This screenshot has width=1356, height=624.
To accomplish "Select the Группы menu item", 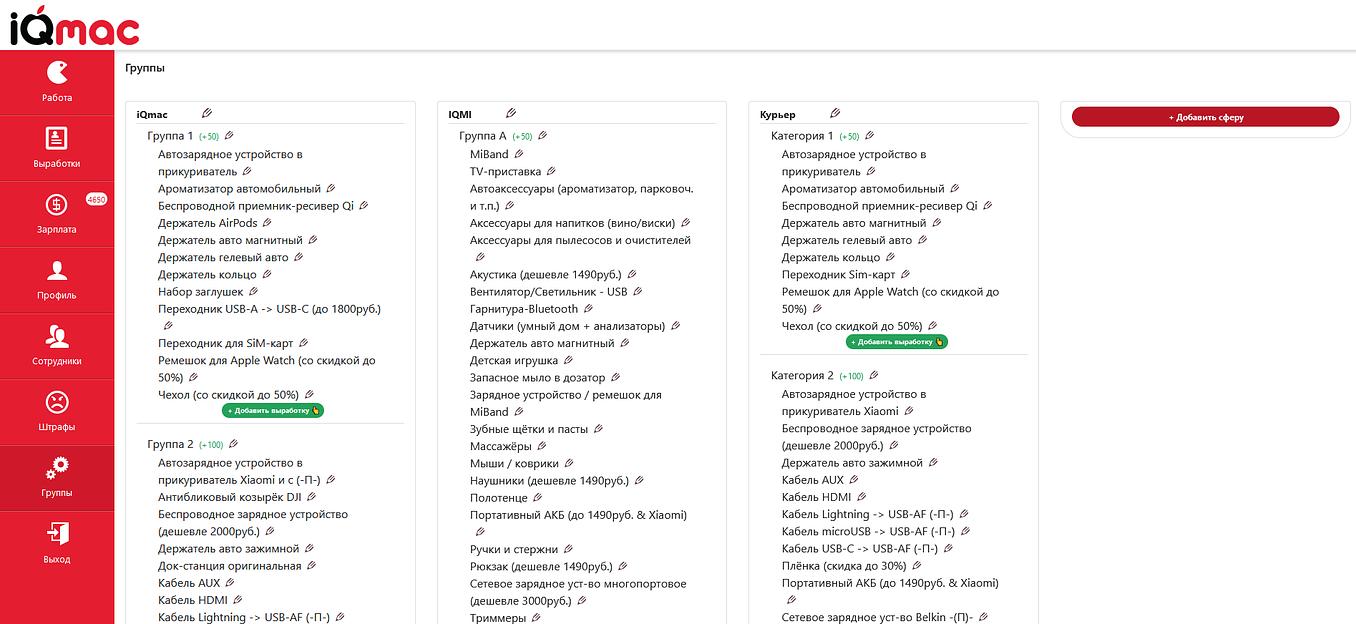I will [x=57, y=478].
